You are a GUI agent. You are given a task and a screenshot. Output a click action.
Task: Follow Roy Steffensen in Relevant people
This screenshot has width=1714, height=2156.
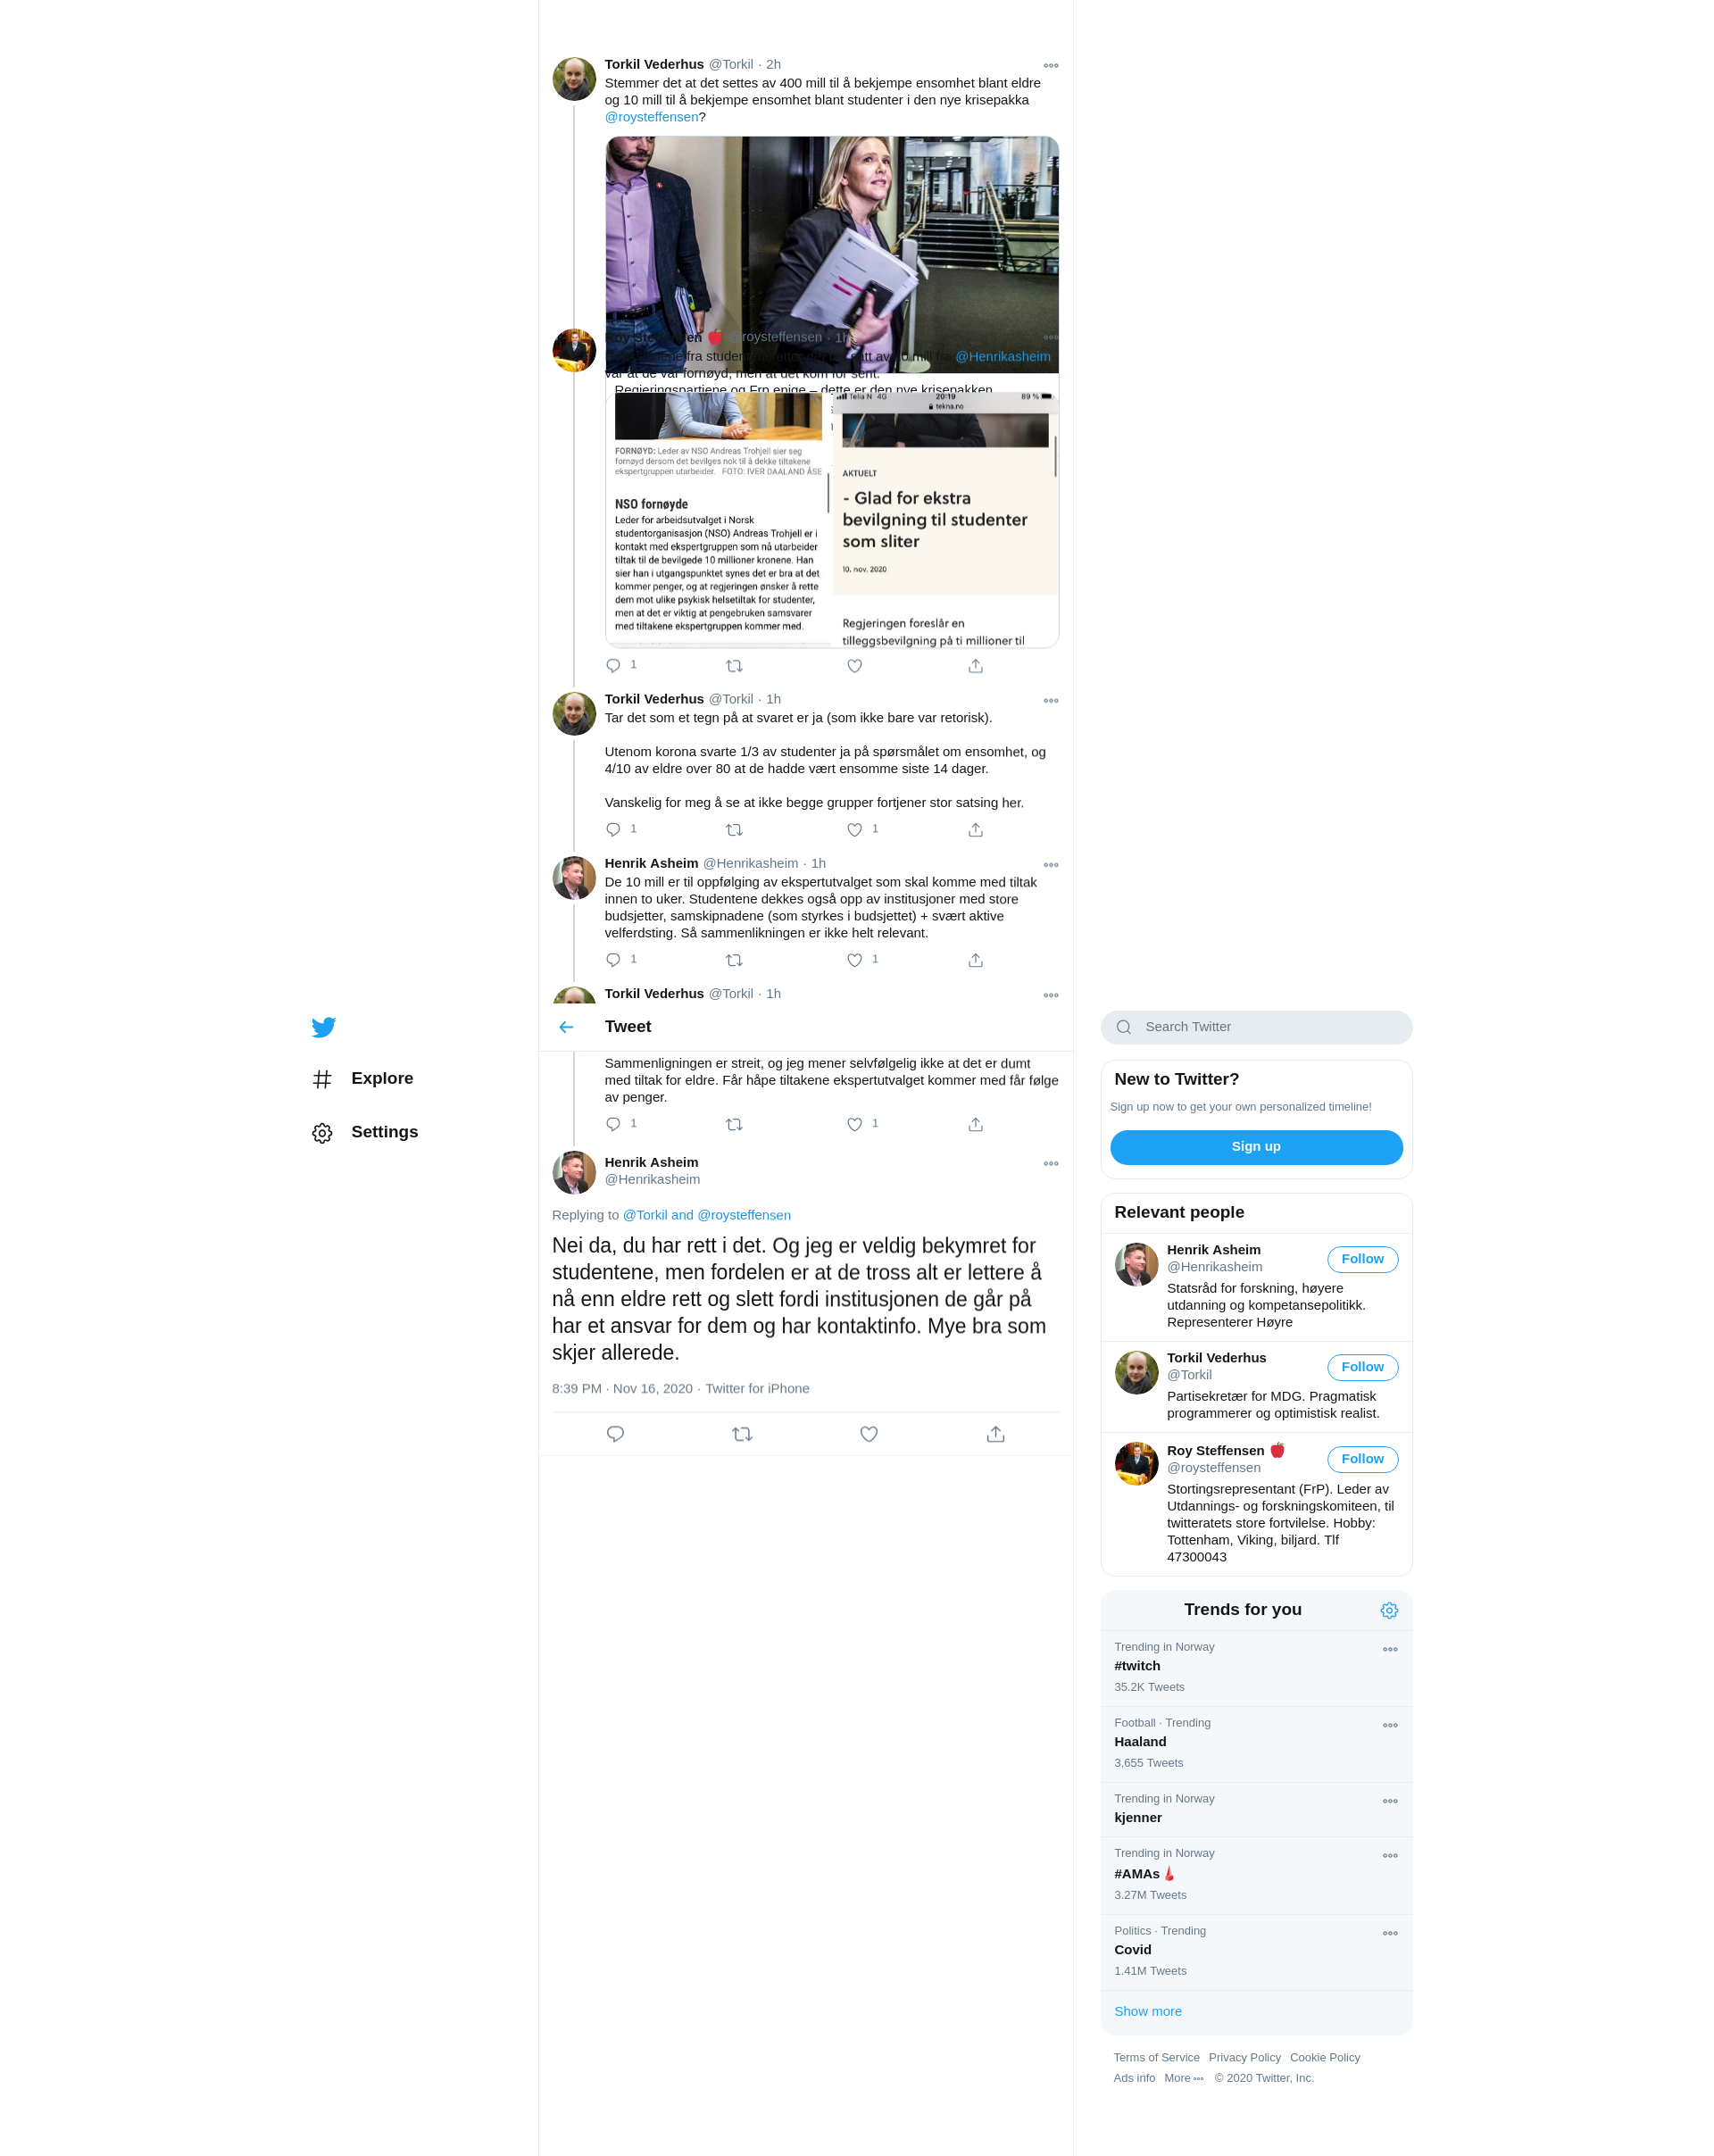[x=1361, y=1459]
